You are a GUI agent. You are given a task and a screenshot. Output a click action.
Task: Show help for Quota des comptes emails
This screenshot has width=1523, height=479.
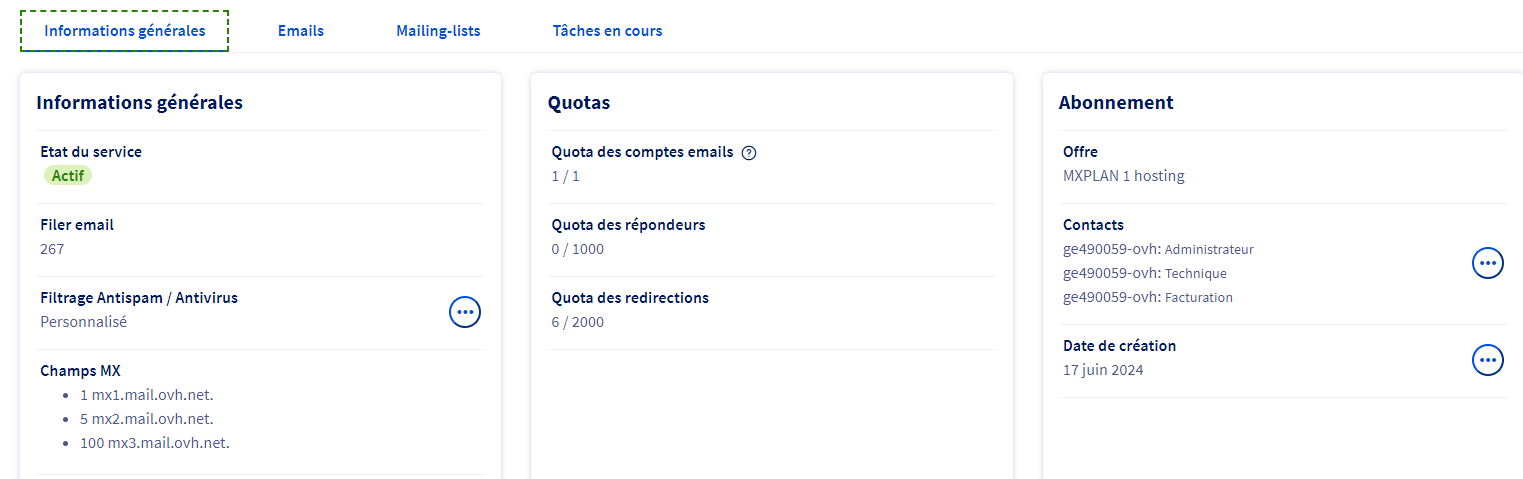coord(749,153)
